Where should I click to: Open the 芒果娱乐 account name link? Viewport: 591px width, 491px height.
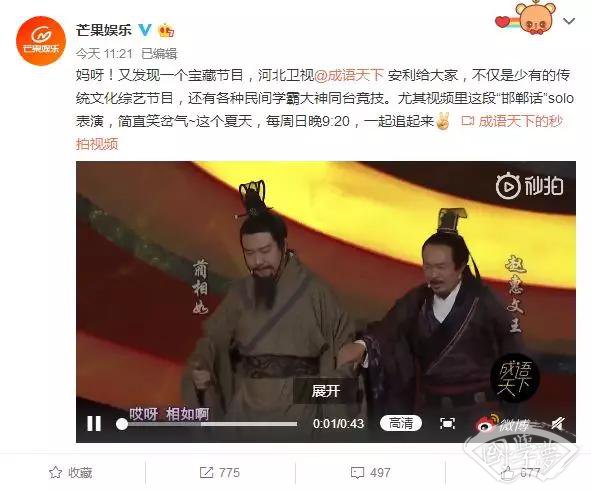(x=104, y=30)
